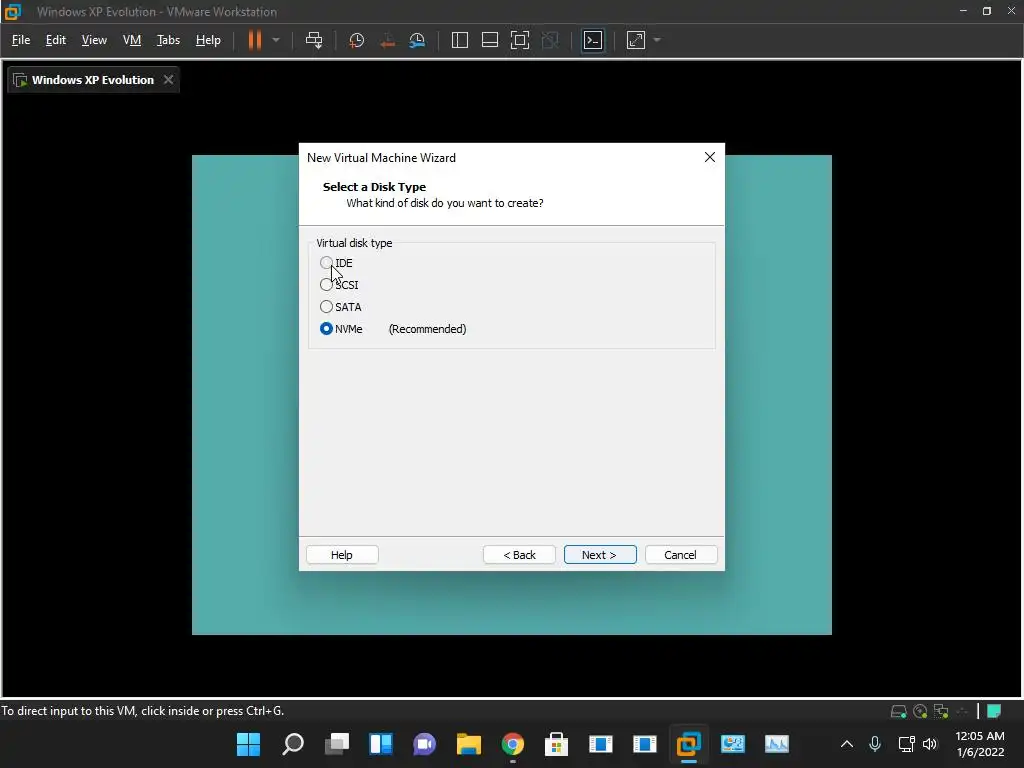Open the network tray icon

pyautogui.click(x=906, y=744)
